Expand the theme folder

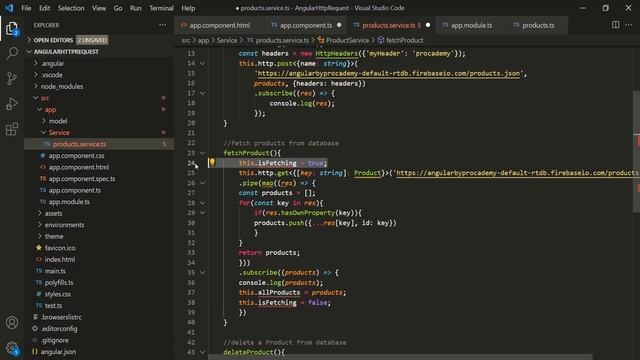click(54, 236)
